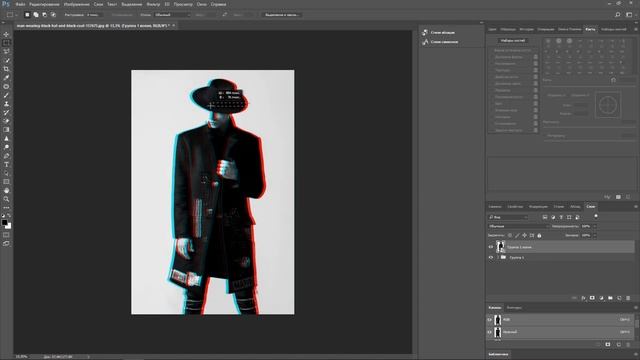This screenshot has width=640, height=360.
Task: Click New Adjustment Layer icon
Action: (601, 298)
